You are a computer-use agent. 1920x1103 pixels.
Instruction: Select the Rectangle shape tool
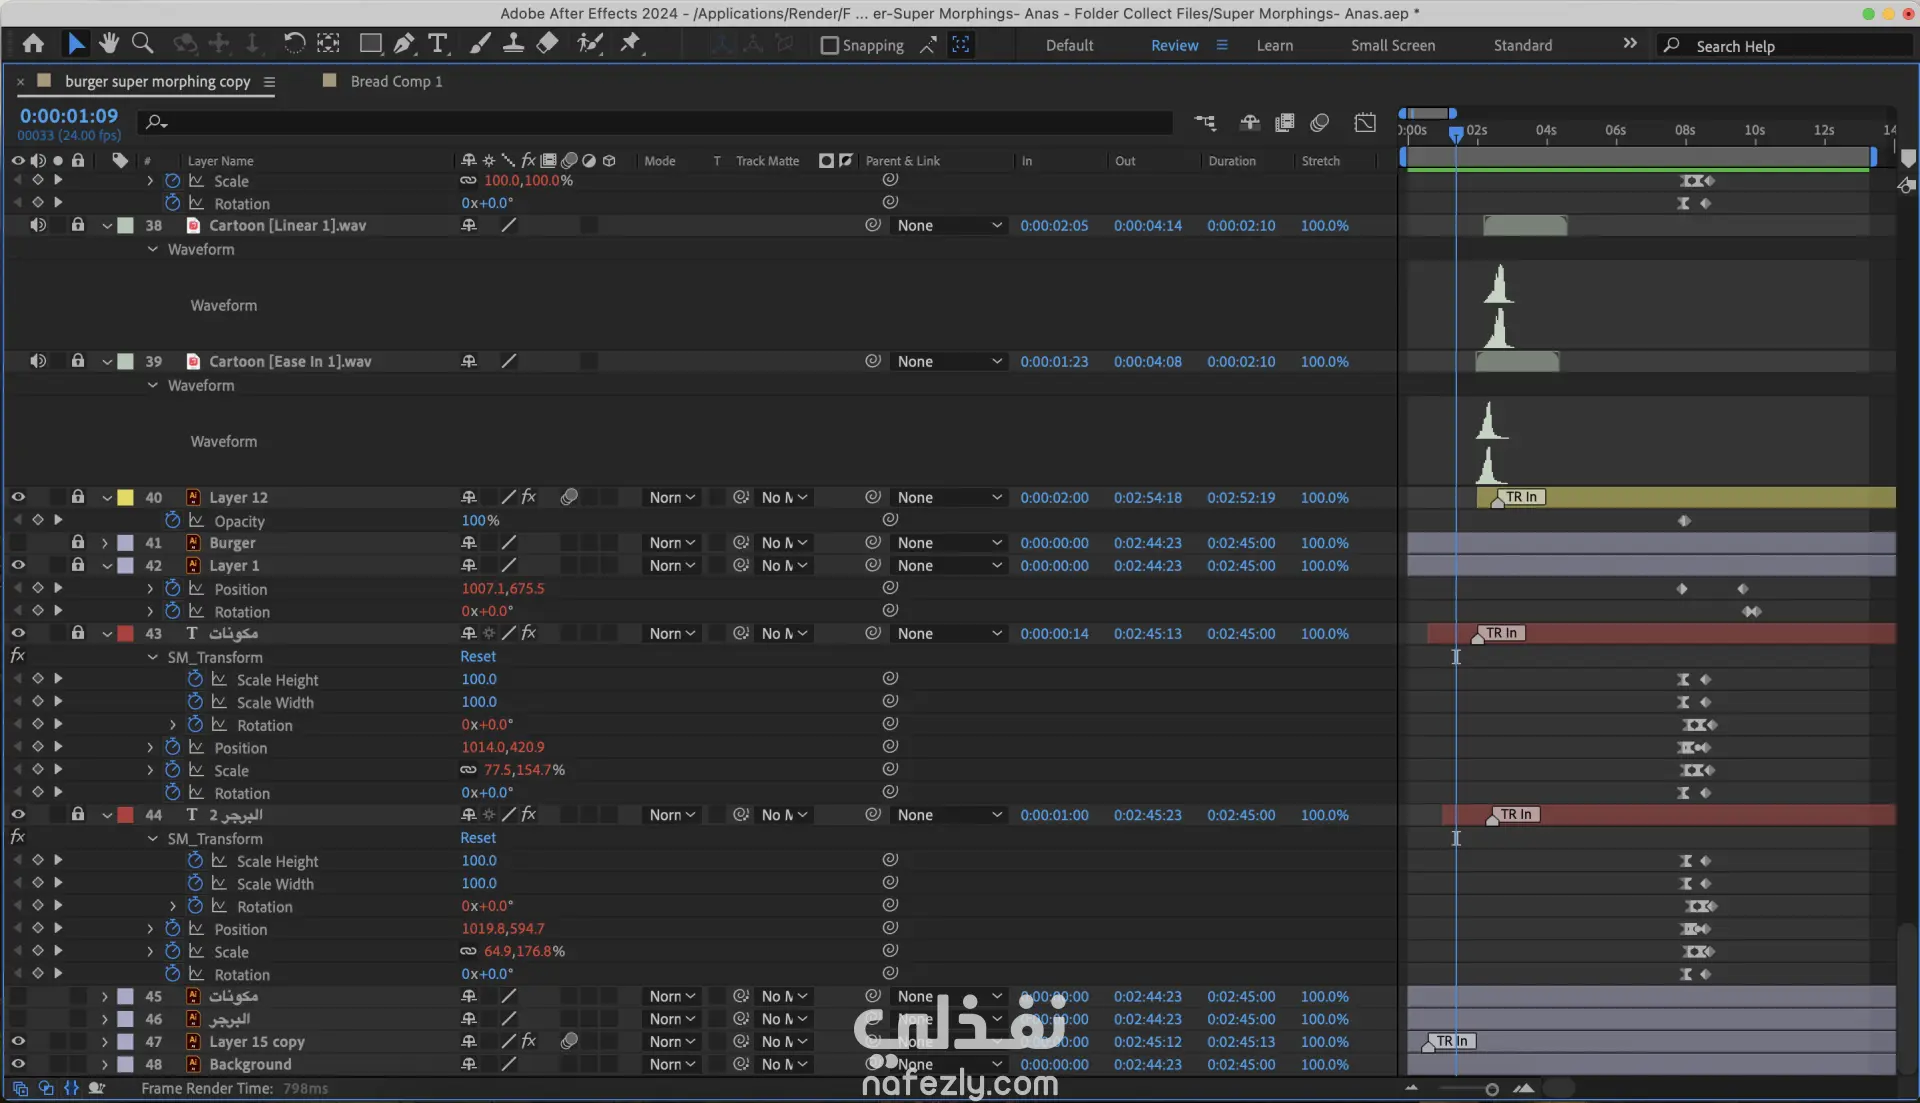tap(370, 43)
